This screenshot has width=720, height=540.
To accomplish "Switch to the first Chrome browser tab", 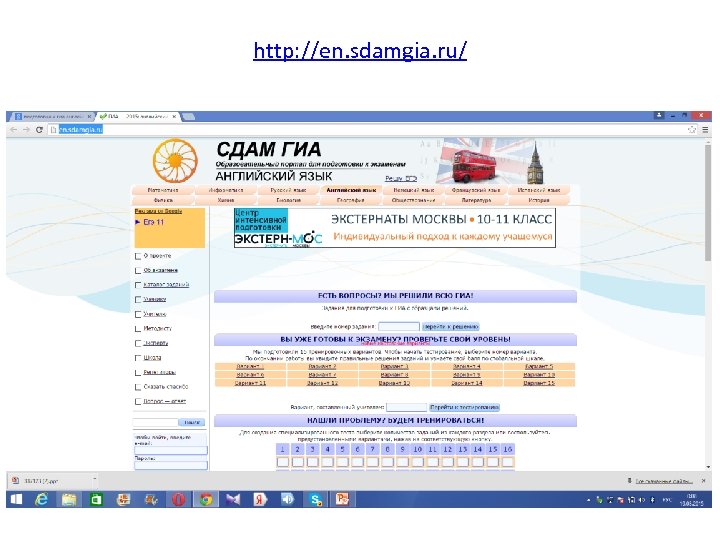I will (x=53, y=117).
